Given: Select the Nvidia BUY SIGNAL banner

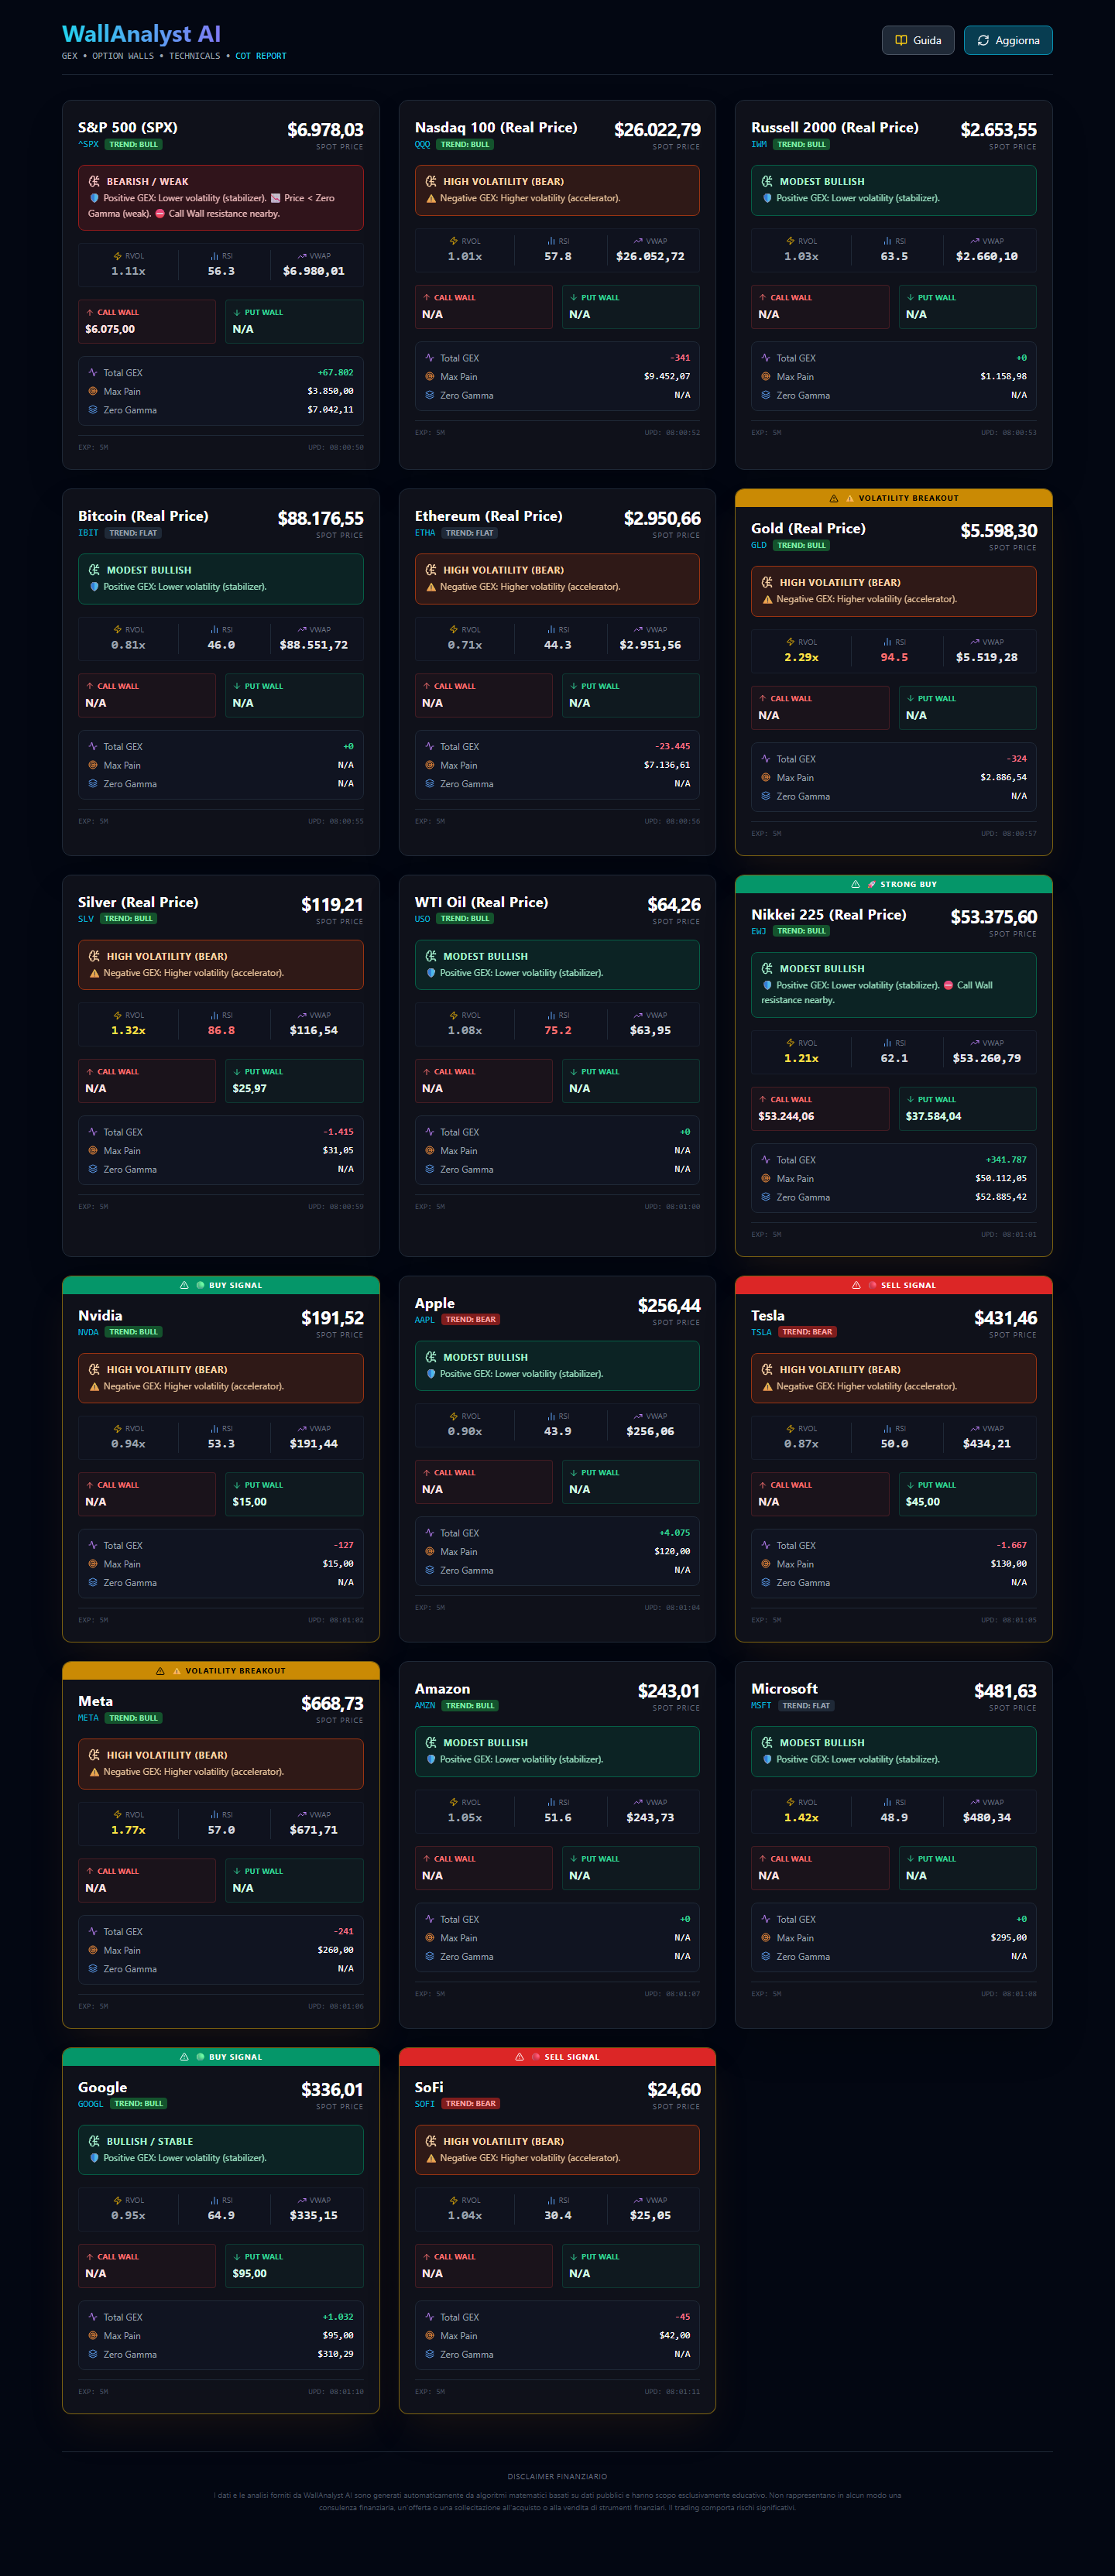Looking at the screenshot, I should pos(220,1285).
